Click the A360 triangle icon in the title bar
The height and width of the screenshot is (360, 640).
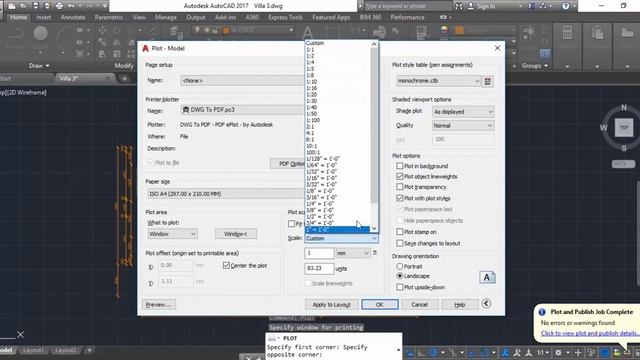(x=543, y=6)
